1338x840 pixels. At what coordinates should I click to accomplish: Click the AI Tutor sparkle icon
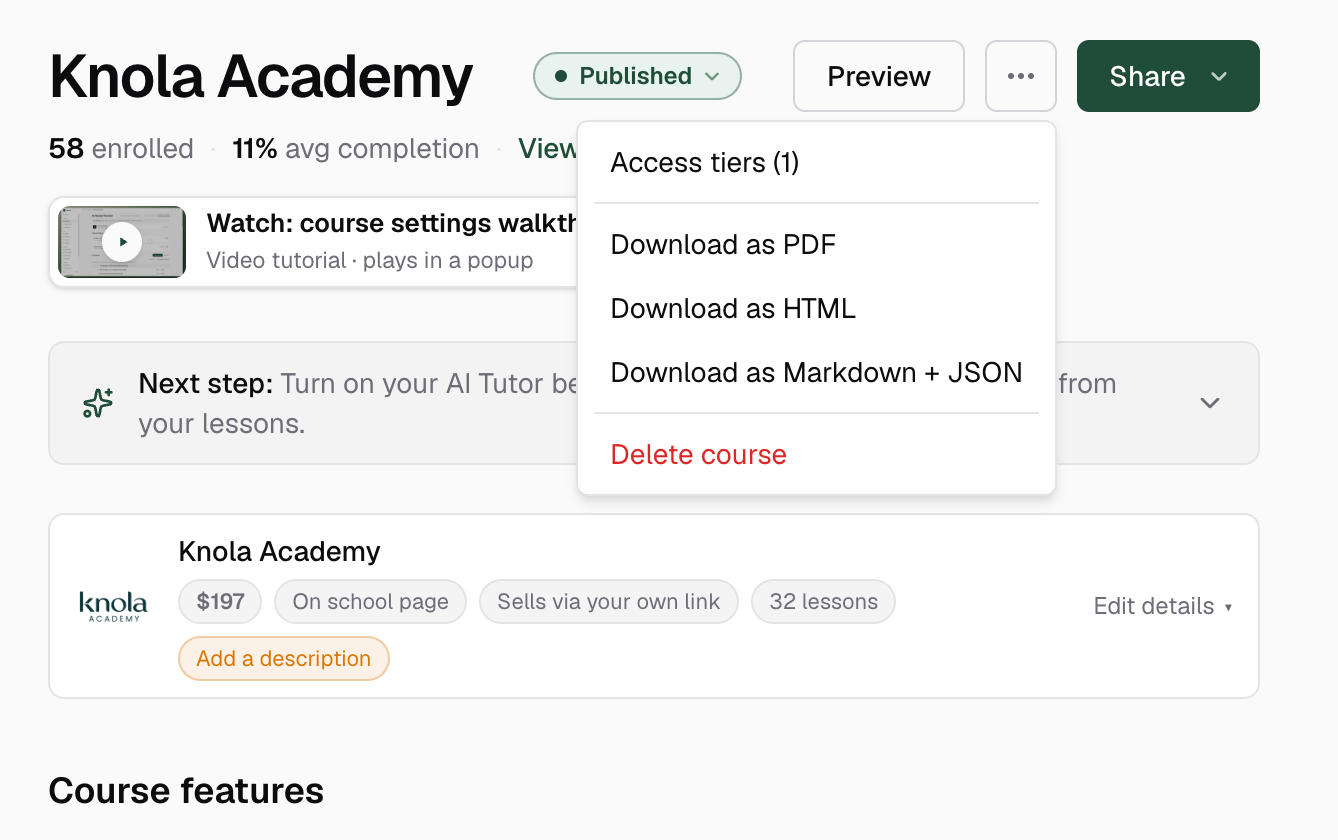pyautogui.click(x=98, y=403)
